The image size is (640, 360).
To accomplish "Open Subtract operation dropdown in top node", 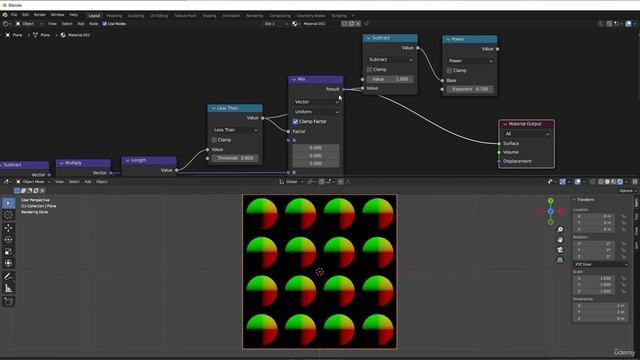I will tap(390, 60).
